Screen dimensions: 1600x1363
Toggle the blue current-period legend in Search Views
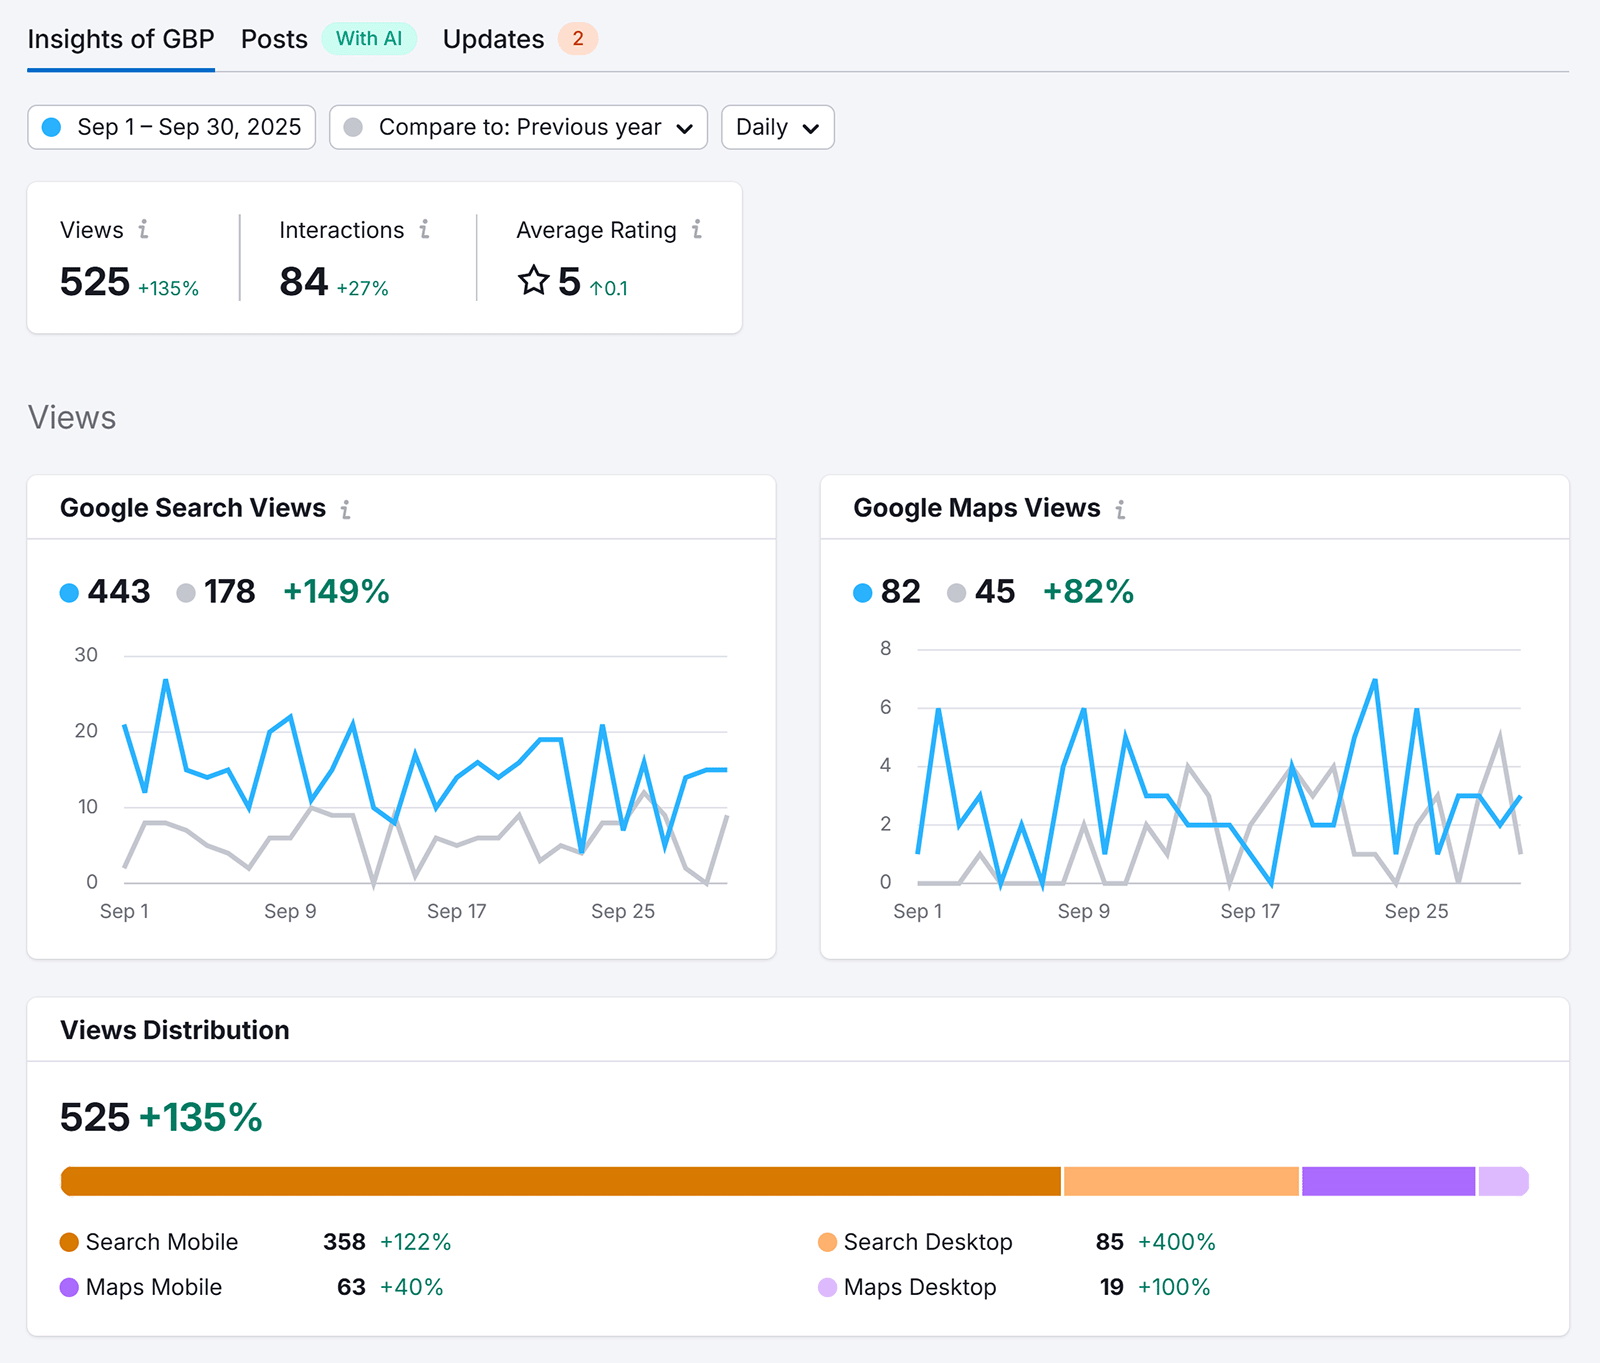(104, 591)
